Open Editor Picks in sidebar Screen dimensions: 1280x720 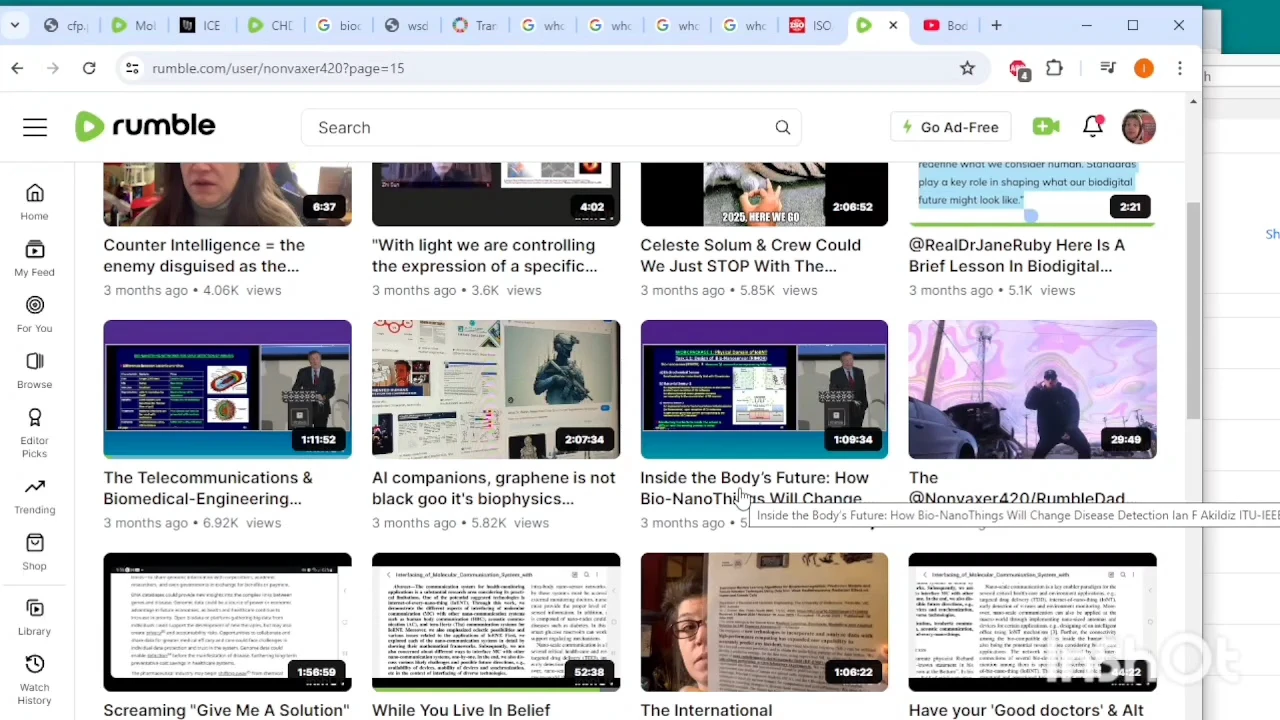tap(34, 432)
